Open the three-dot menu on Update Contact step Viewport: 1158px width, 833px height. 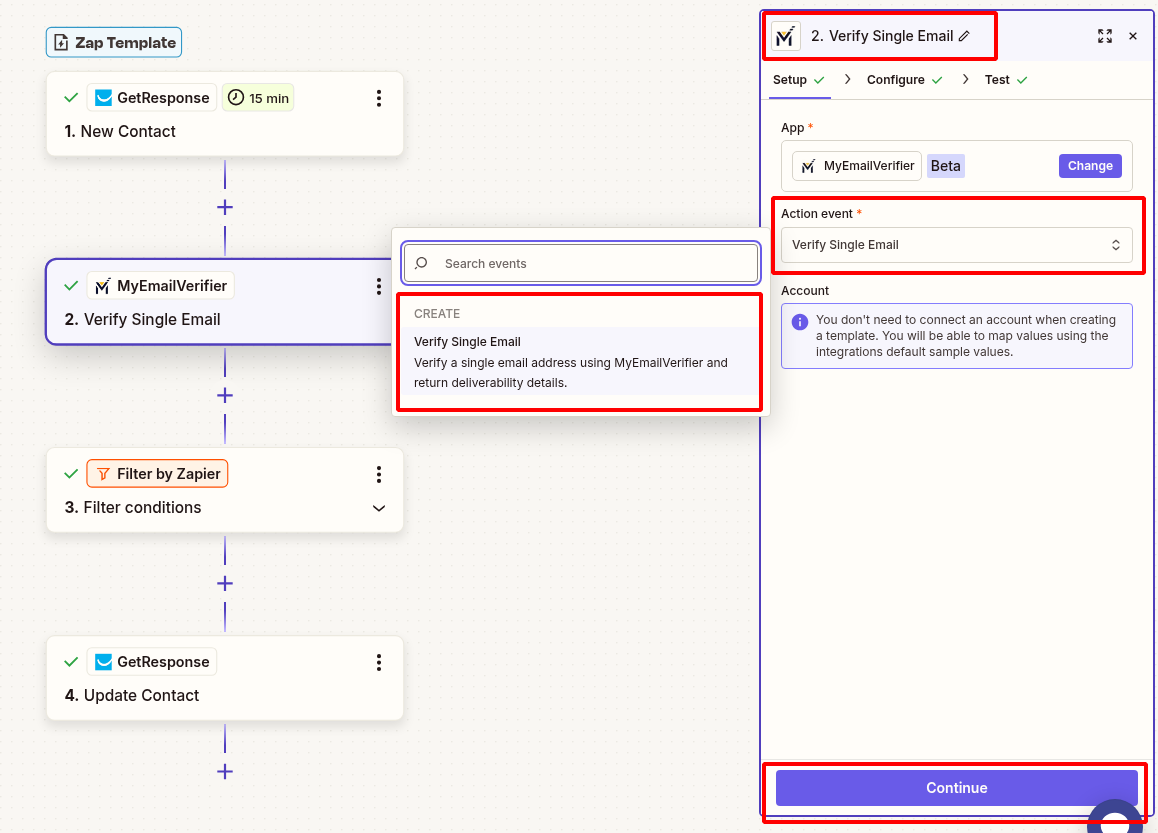(x=378, y=662)
